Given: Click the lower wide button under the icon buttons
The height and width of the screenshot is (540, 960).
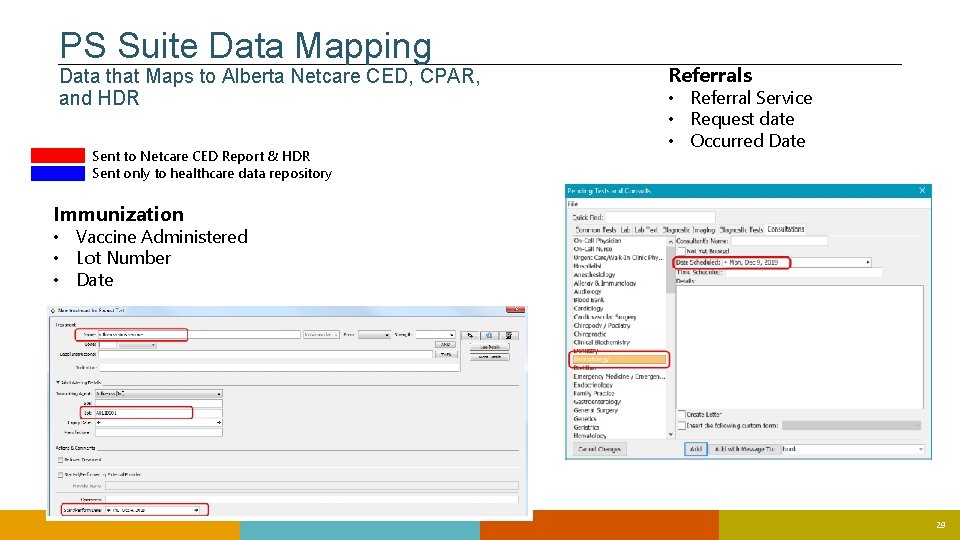Looking at the screenshot, I should click(490, 357).
